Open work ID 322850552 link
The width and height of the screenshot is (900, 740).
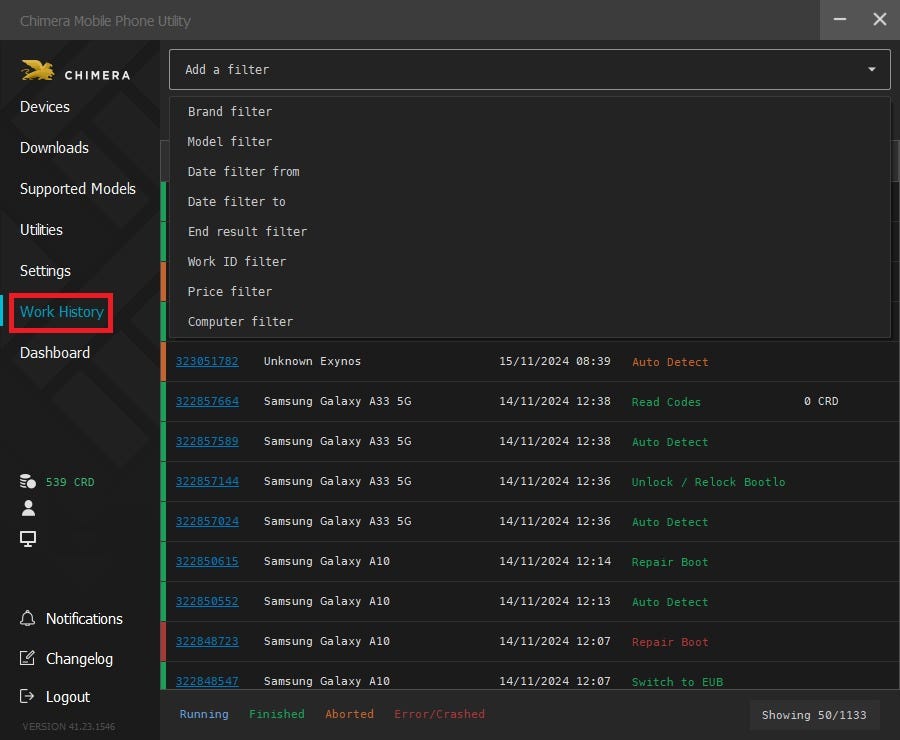tap(207, 601)
